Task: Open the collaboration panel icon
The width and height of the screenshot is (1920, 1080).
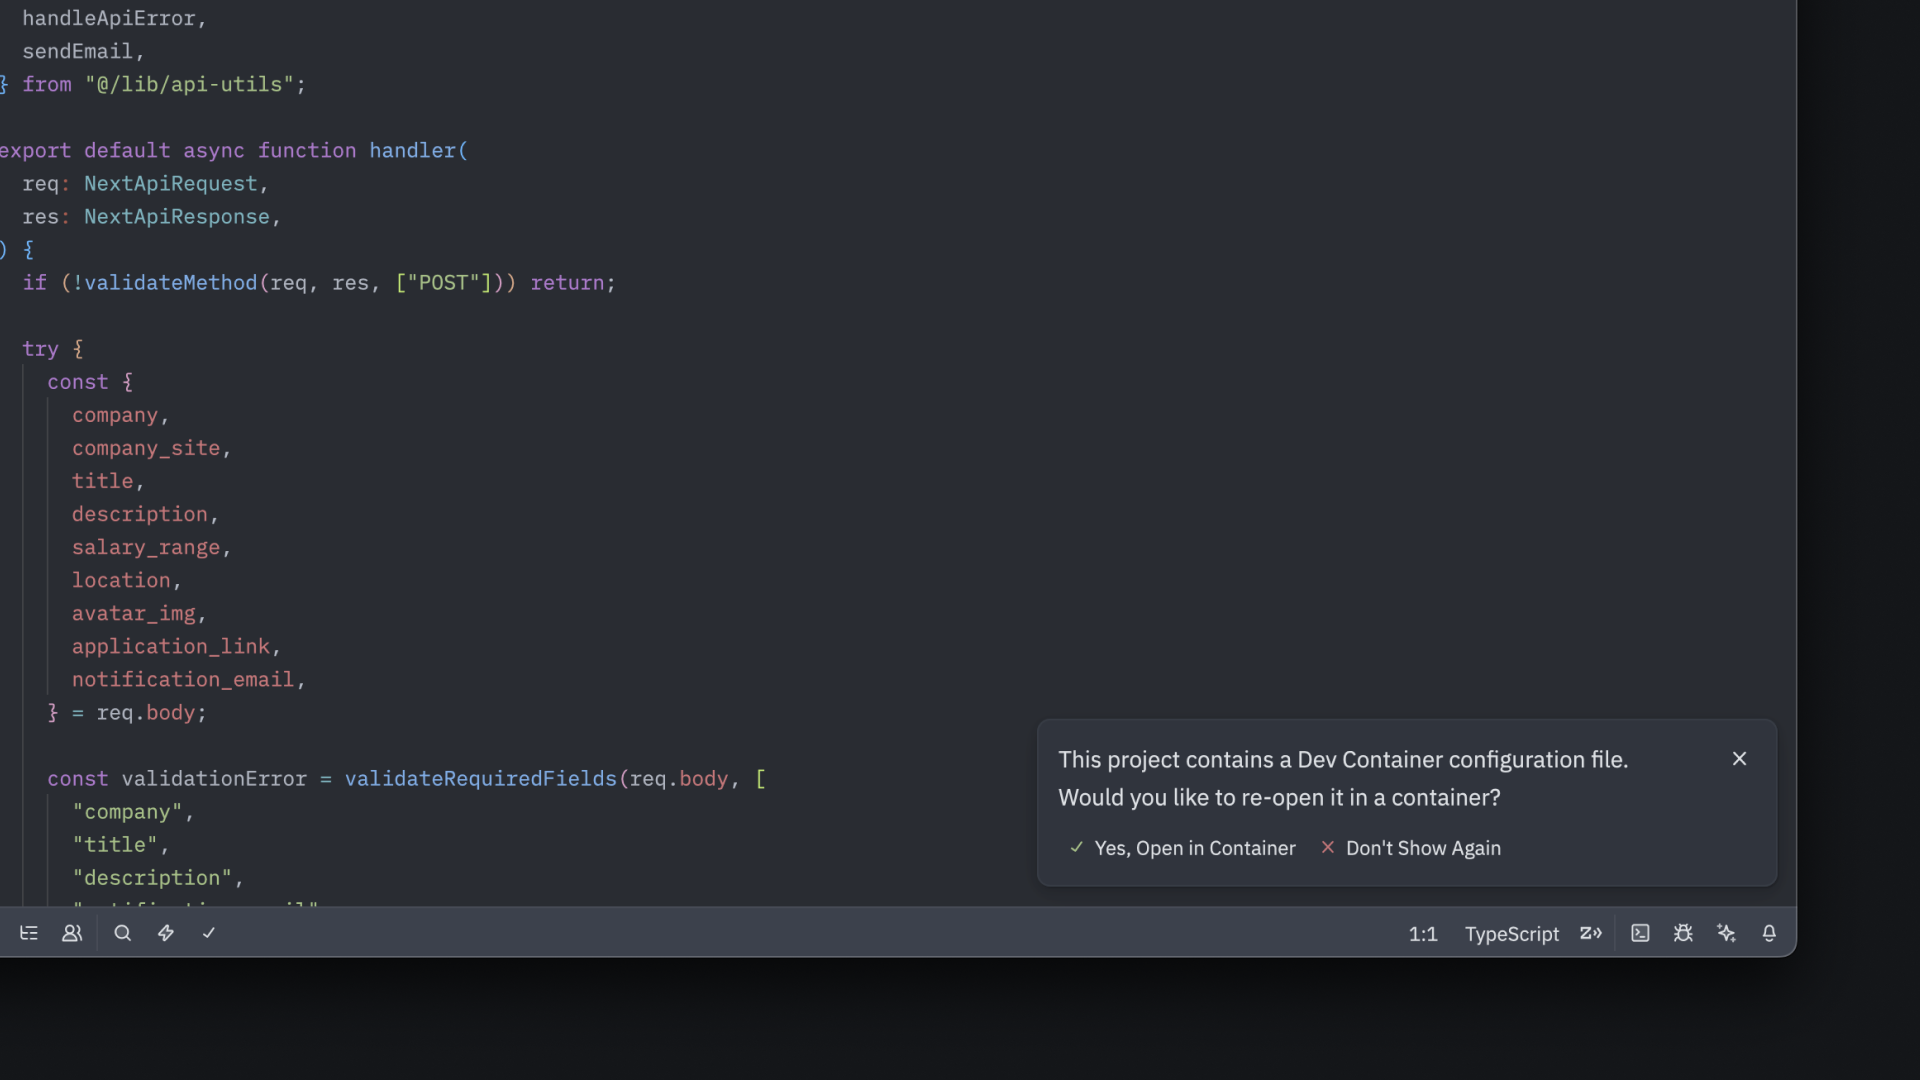Action: point(72,933)
